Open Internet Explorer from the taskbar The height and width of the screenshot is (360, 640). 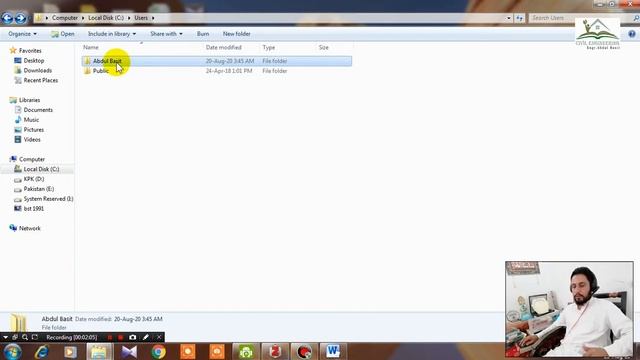[41, 351]
